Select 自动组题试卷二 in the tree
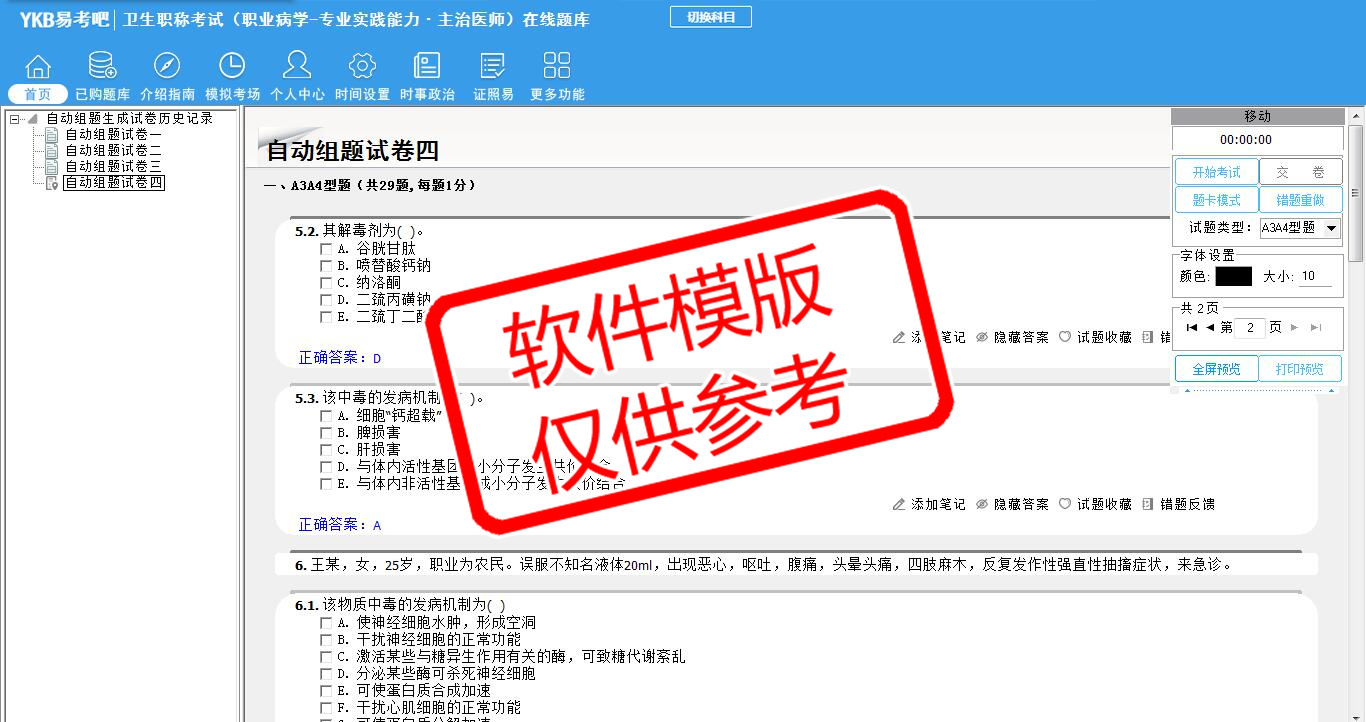The width and height of the screenshot is (1366, 722). pos(113,151)
